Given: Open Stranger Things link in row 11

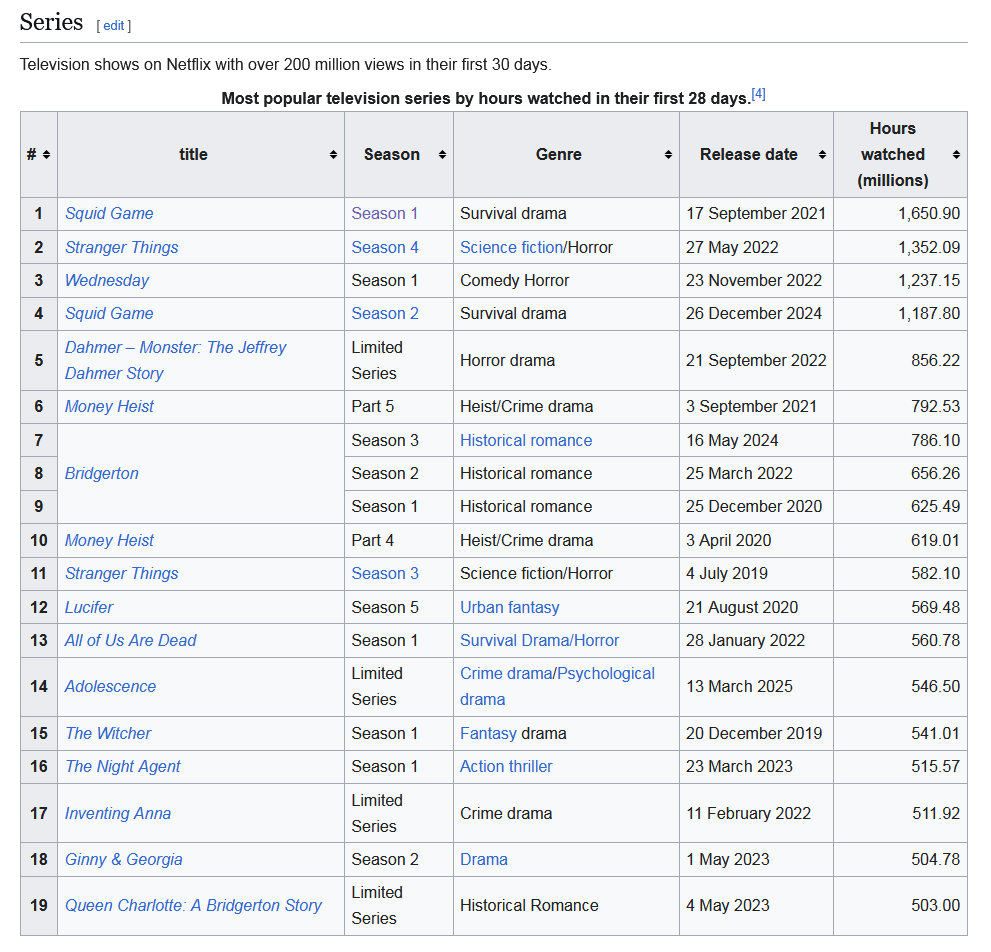Looking at the screenshot, I should tap(121, 573).
